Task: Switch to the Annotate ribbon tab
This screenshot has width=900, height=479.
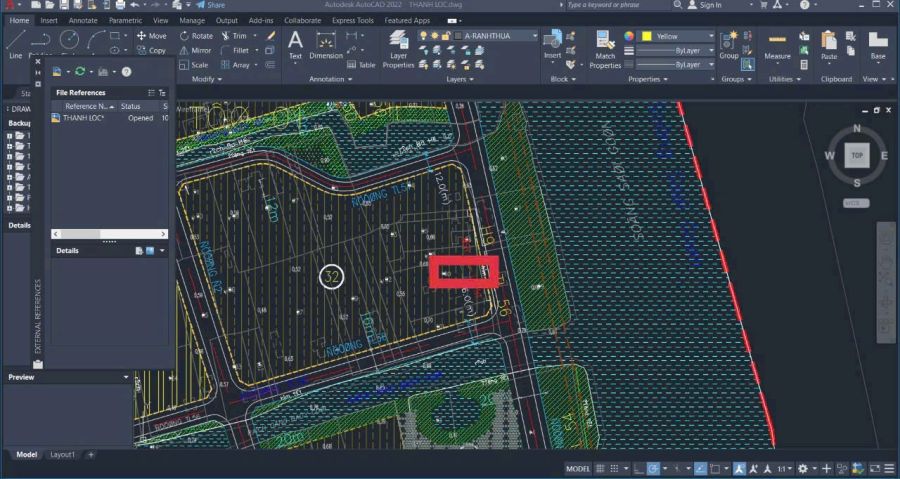Action: [83, 20]
